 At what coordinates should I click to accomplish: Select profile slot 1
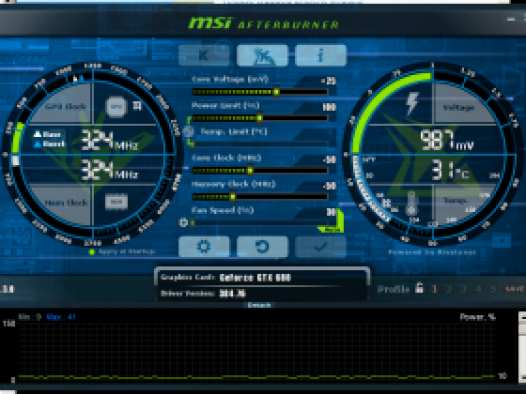(x=434, y=289)
